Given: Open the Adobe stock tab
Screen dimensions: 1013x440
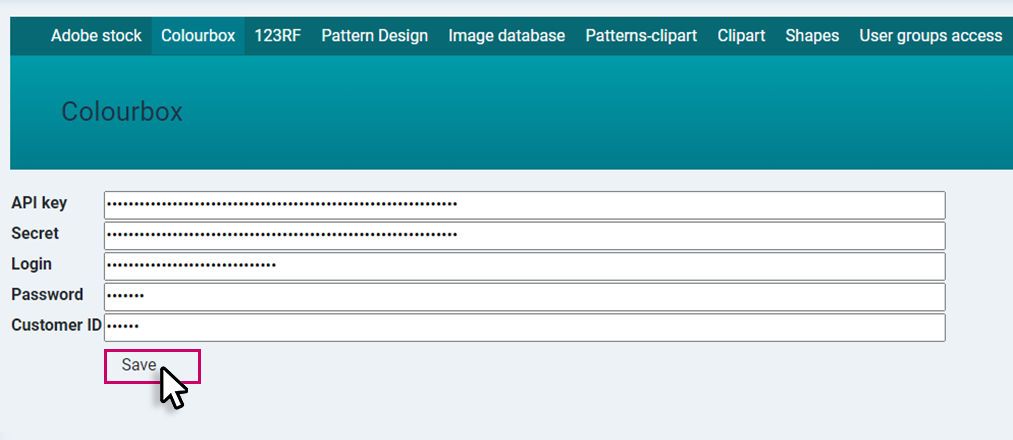Looking at the screenshot, I should pos(96,36).
